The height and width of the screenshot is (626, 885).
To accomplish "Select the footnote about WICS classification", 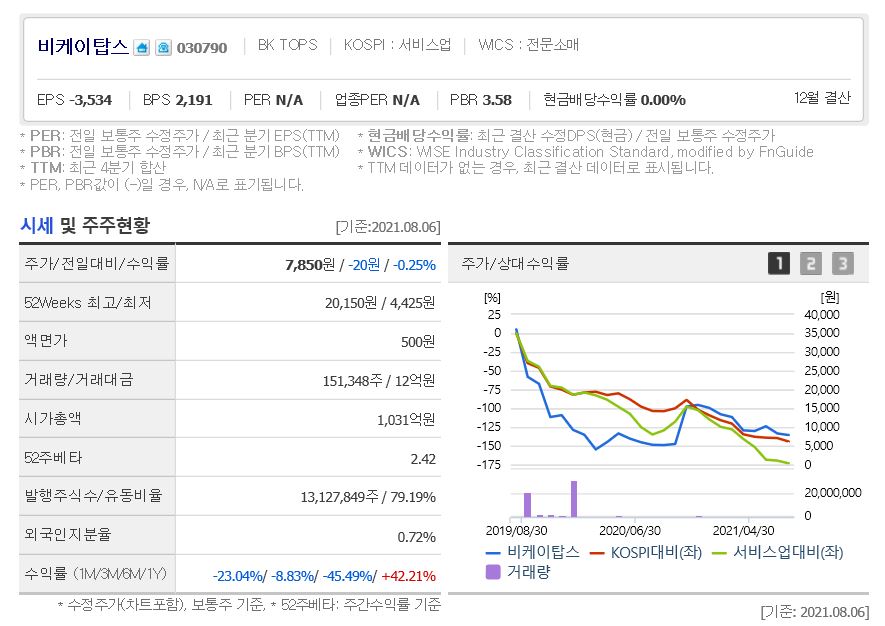I will coord(585,152).
